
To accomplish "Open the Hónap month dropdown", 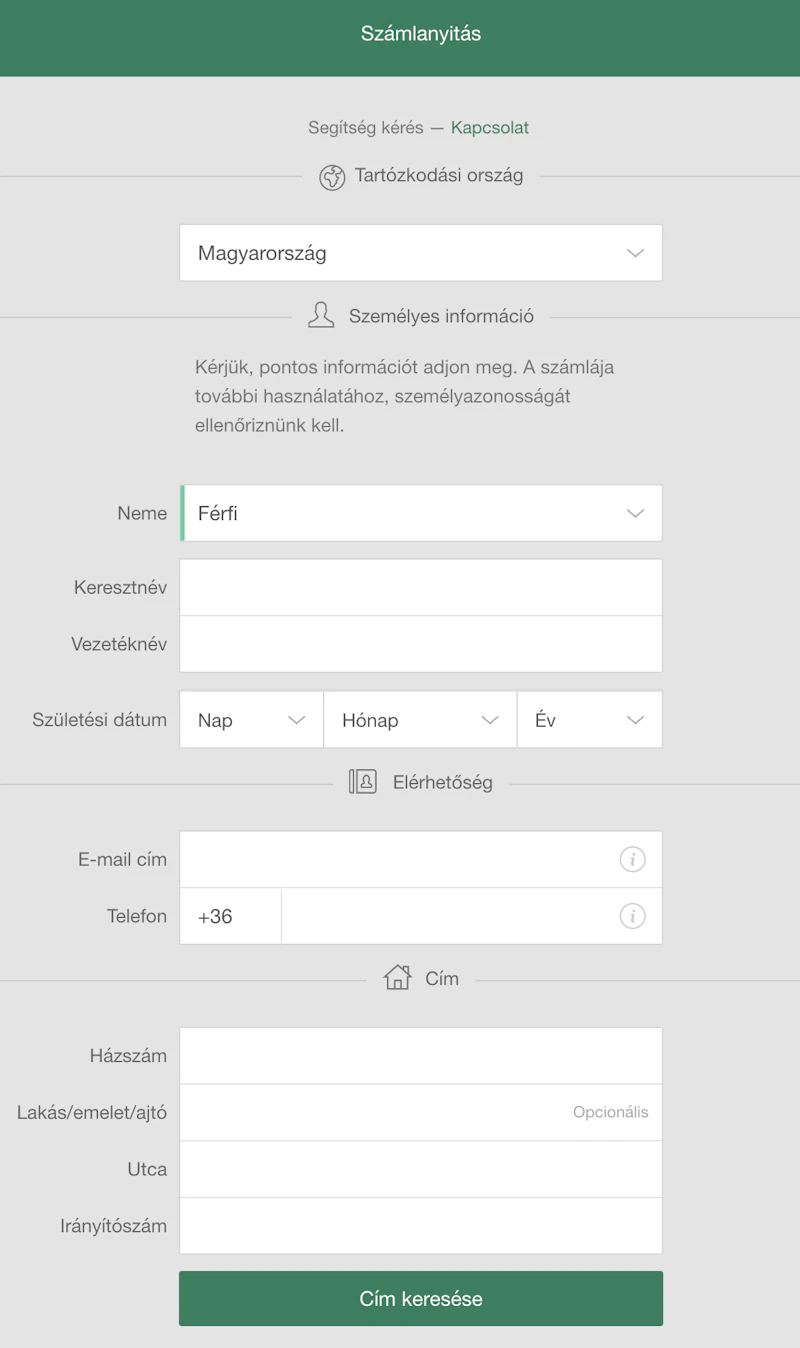I will [x=420, y=720].
